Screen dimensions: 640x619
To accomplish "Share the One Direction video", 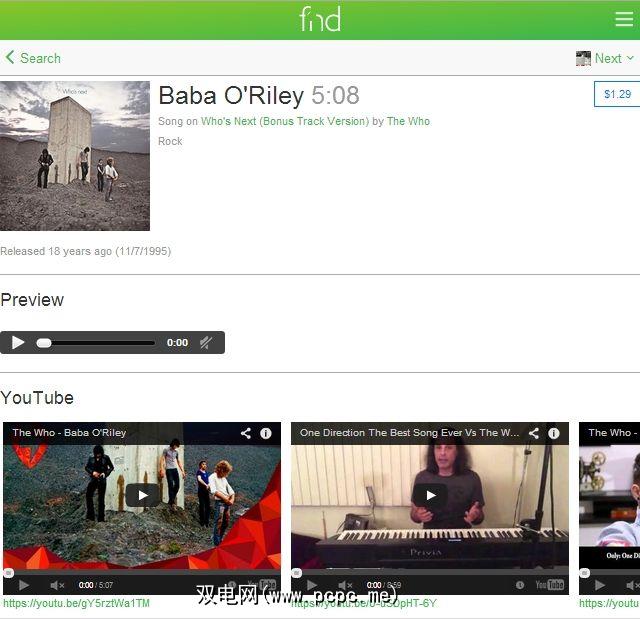I will pyautogui.click(x=533, y=433).
